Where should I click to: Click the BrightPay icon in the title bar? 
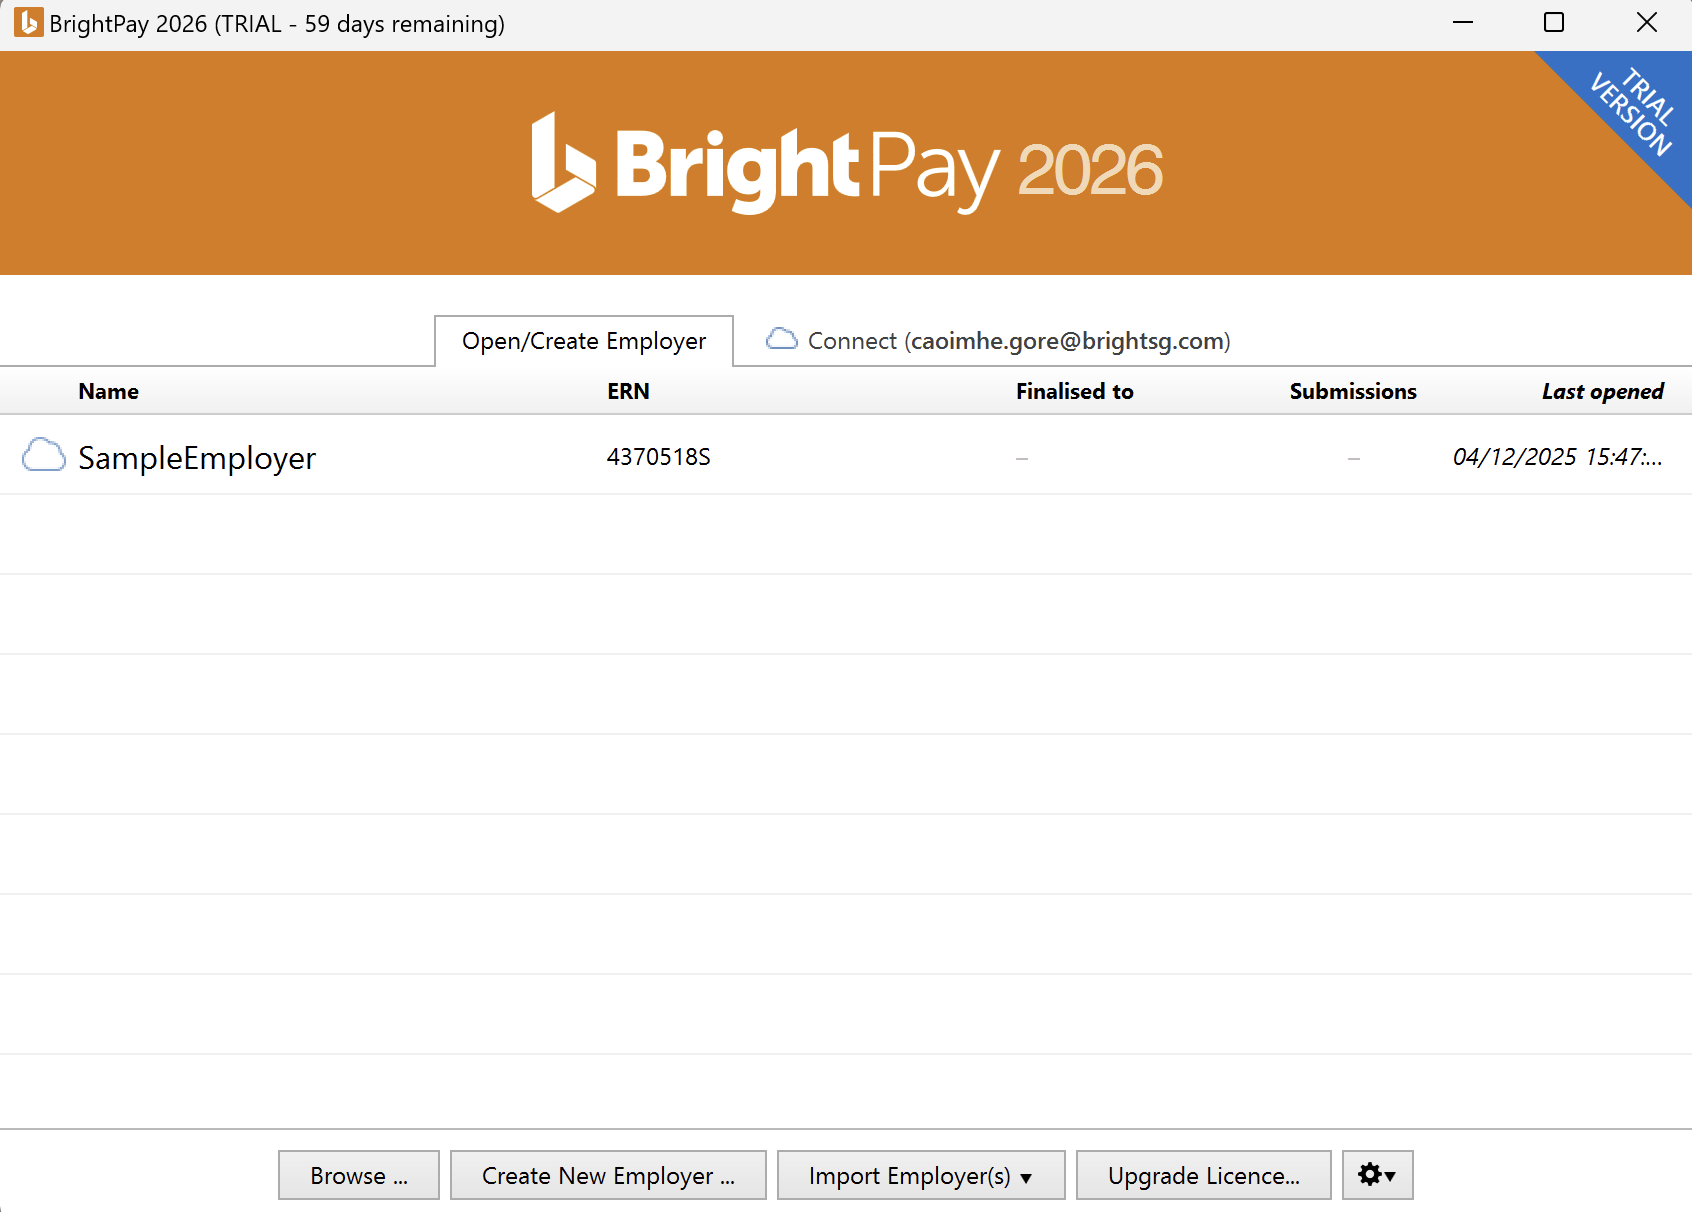[x=28, y=23]
